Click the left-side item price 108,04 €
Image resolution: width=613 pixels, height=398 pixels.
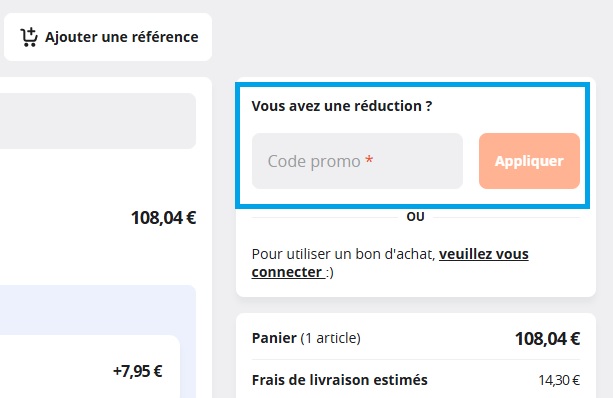[163, 218]
